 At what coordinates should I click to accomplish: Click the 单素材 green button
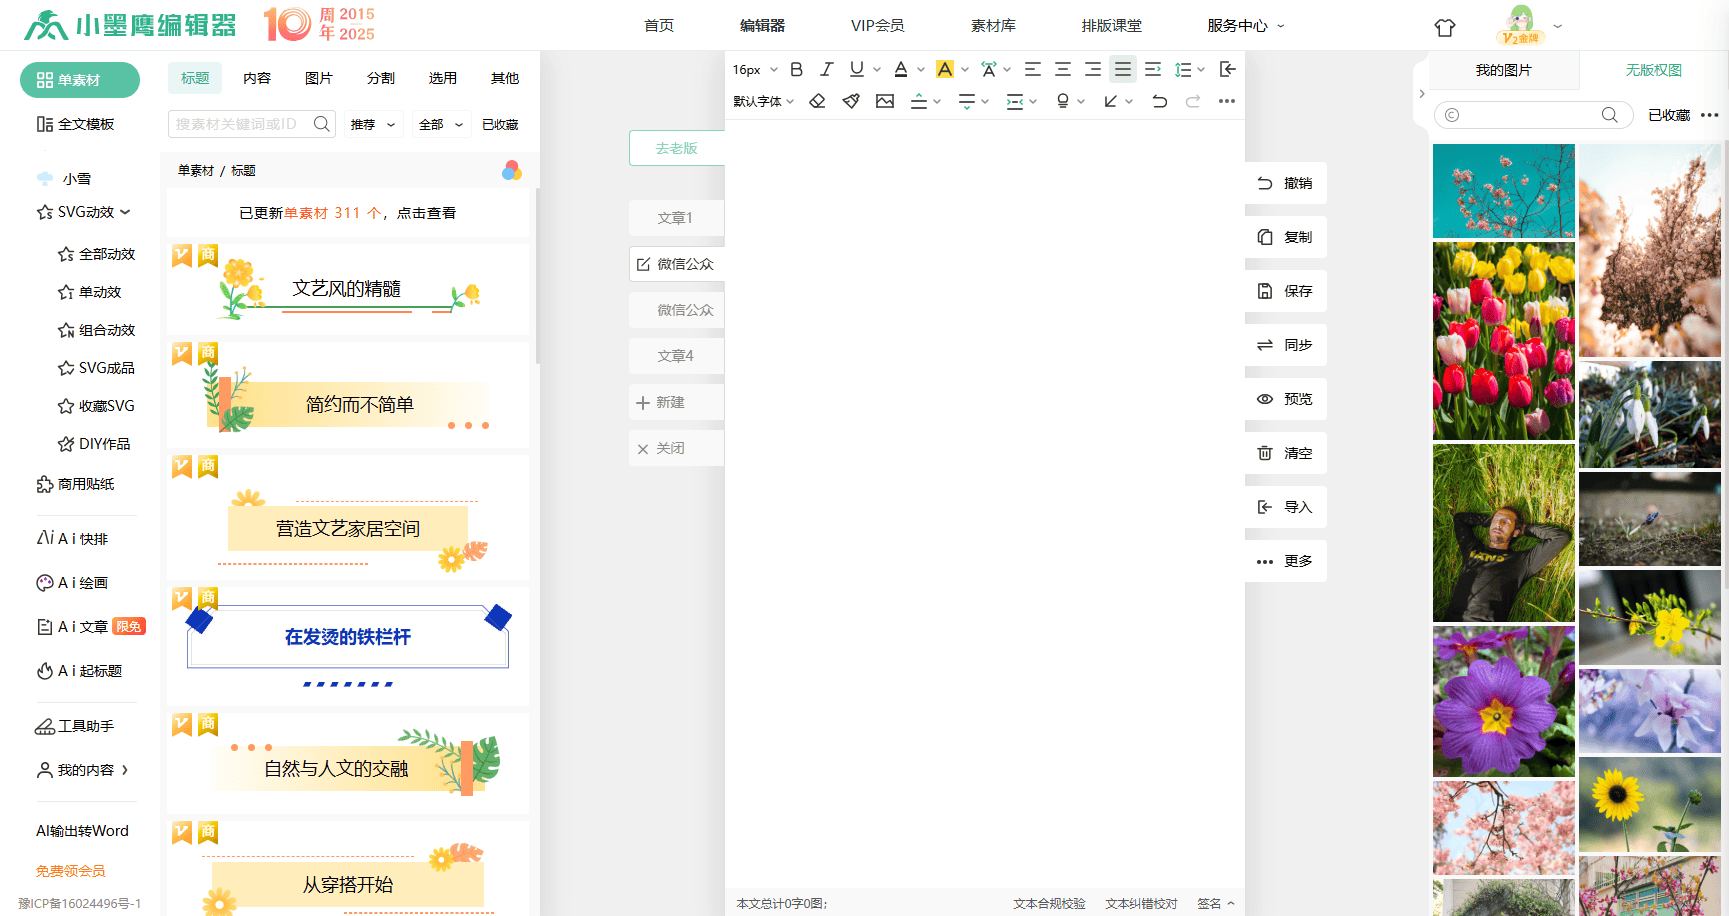pyautogui.click(x=80, y=80)
